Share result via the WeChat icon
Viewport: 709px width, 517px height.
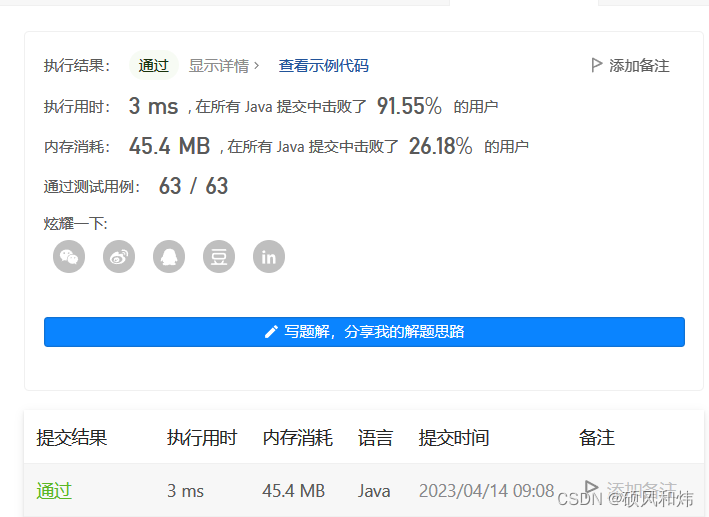(x=69, y=256)
